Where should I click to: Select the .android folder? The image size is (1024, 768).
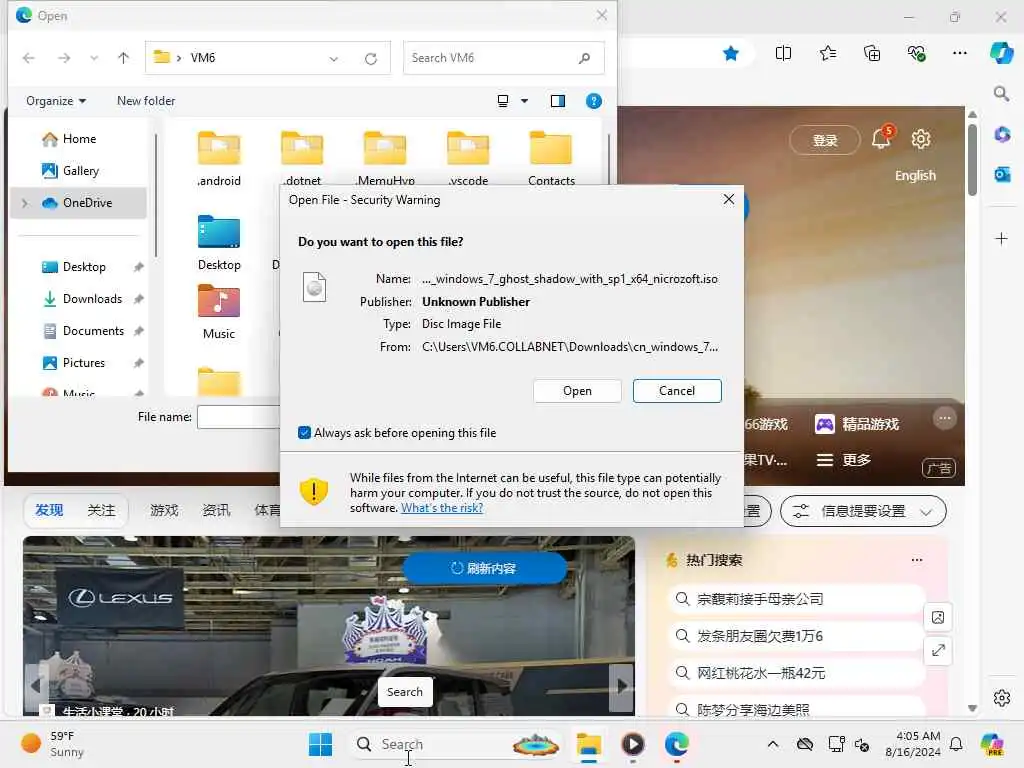click(219, 159)
